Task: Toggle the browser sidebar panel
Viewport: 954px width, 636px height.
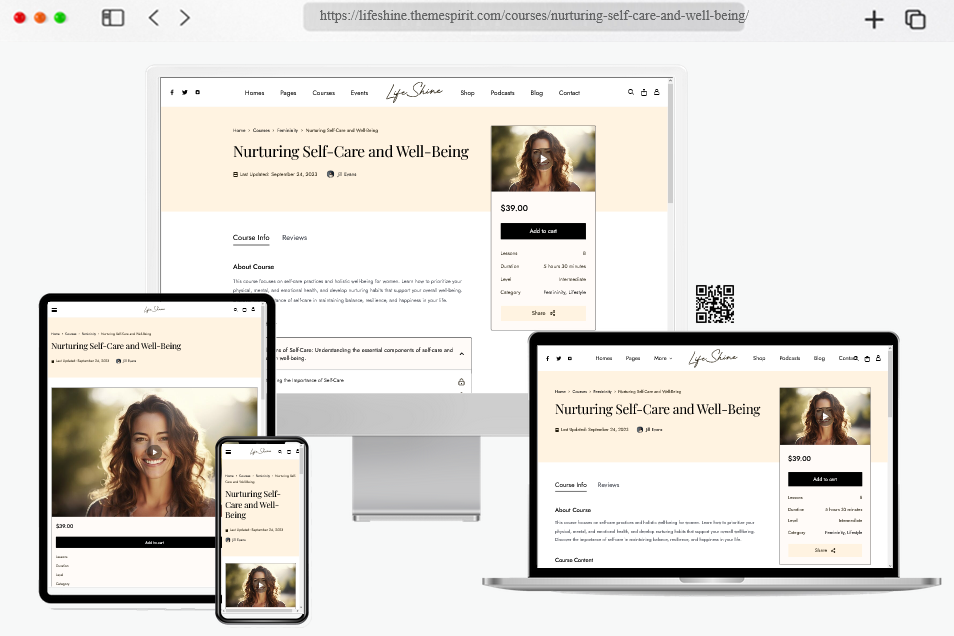Action: pyautogui.click(x=112, y=17)
